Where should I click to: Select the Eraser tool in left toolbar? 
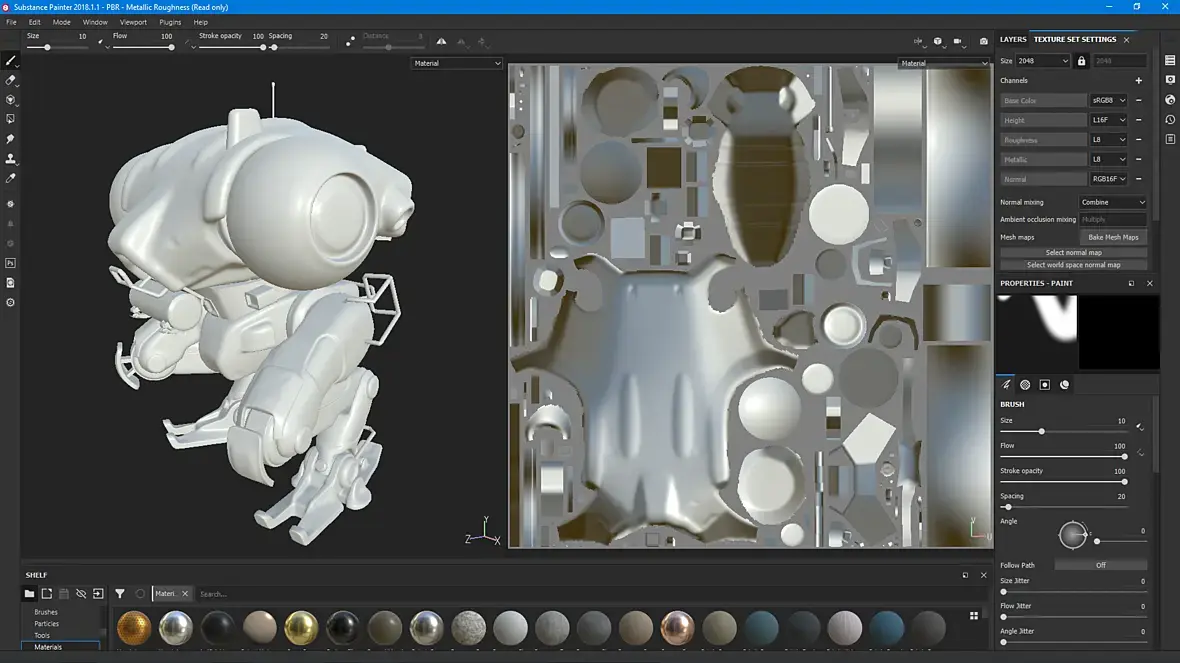[11, 80]
